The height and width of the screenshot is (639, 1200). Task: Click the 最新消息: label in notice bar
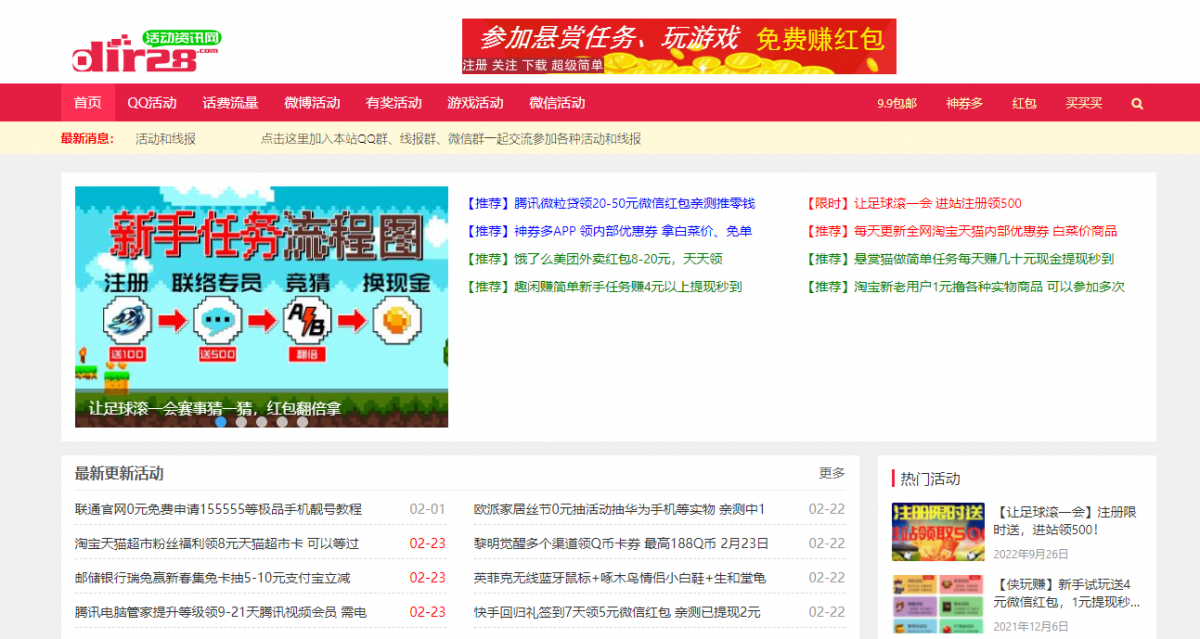(x=88, y=139)
